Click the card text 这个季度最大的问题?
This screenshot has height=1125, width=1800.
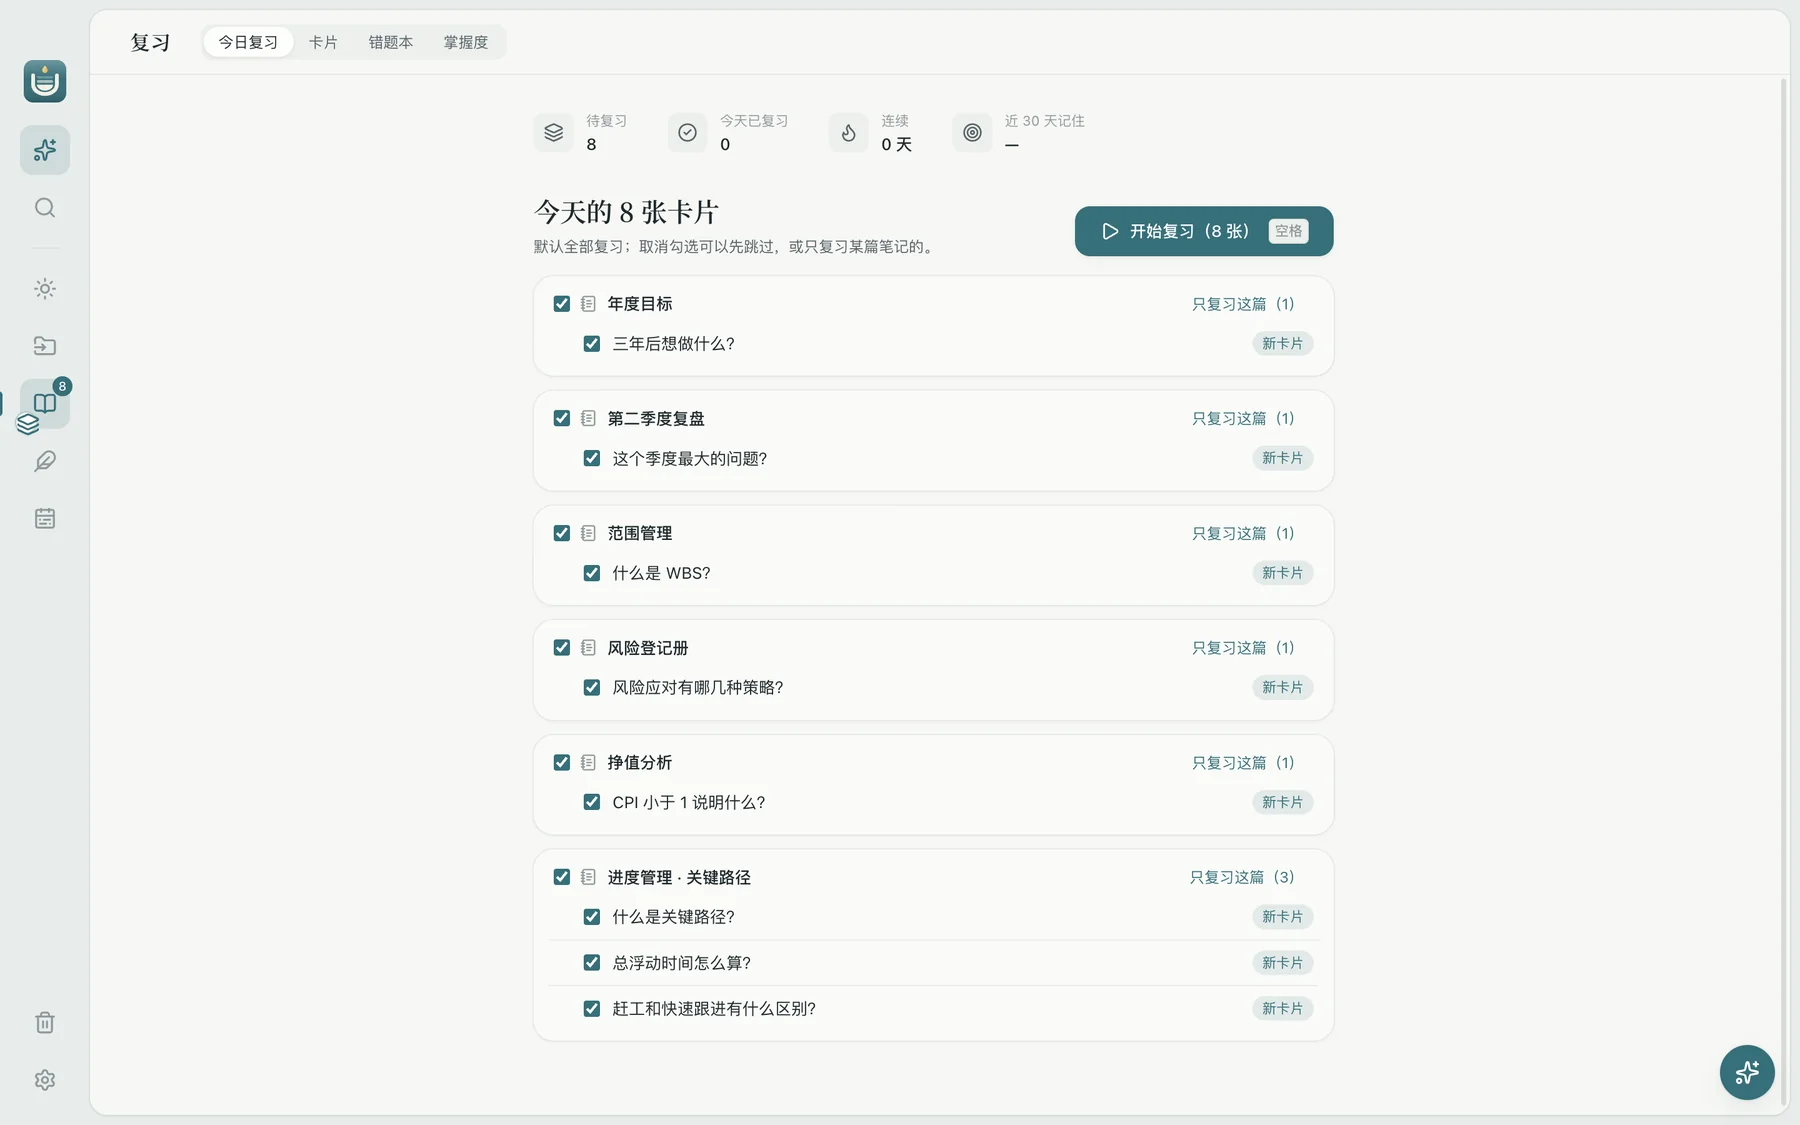(690, 459)
